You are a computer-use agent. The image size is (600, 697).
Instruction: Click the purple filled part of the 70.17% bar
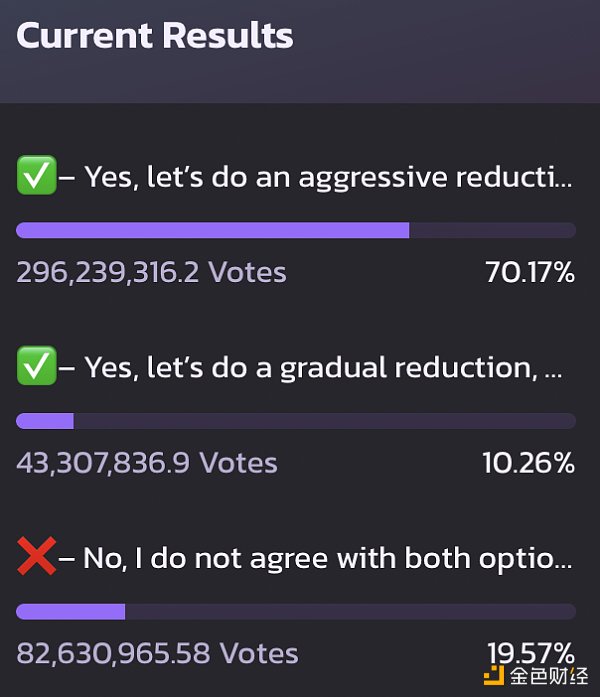pyautogui.click(x=212, y=231)
